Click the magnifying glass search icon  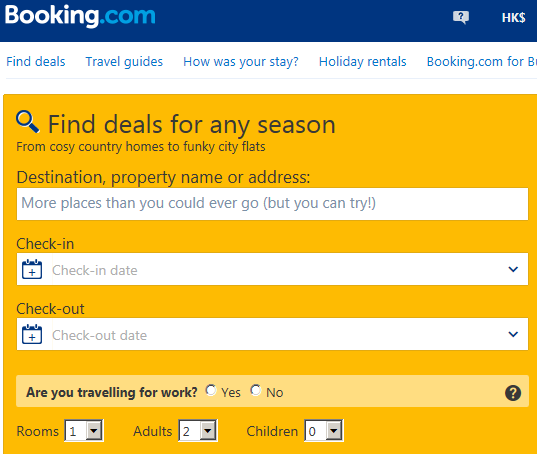pos(28,122)
